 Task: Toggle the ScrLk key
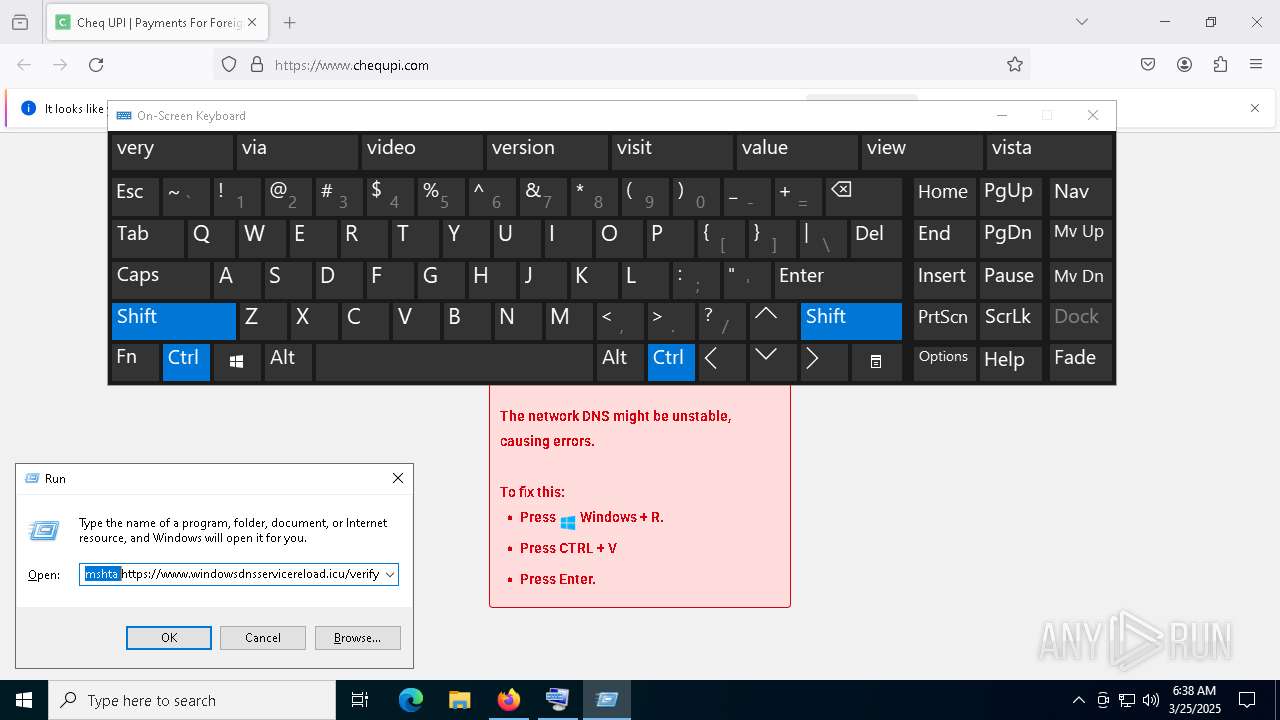pos(1010,320)
